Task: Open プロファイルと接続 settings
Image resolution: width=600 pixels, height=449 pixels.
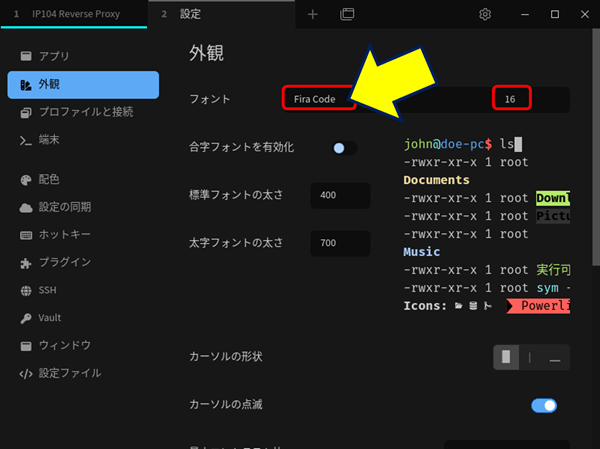Action: [83, 112]
